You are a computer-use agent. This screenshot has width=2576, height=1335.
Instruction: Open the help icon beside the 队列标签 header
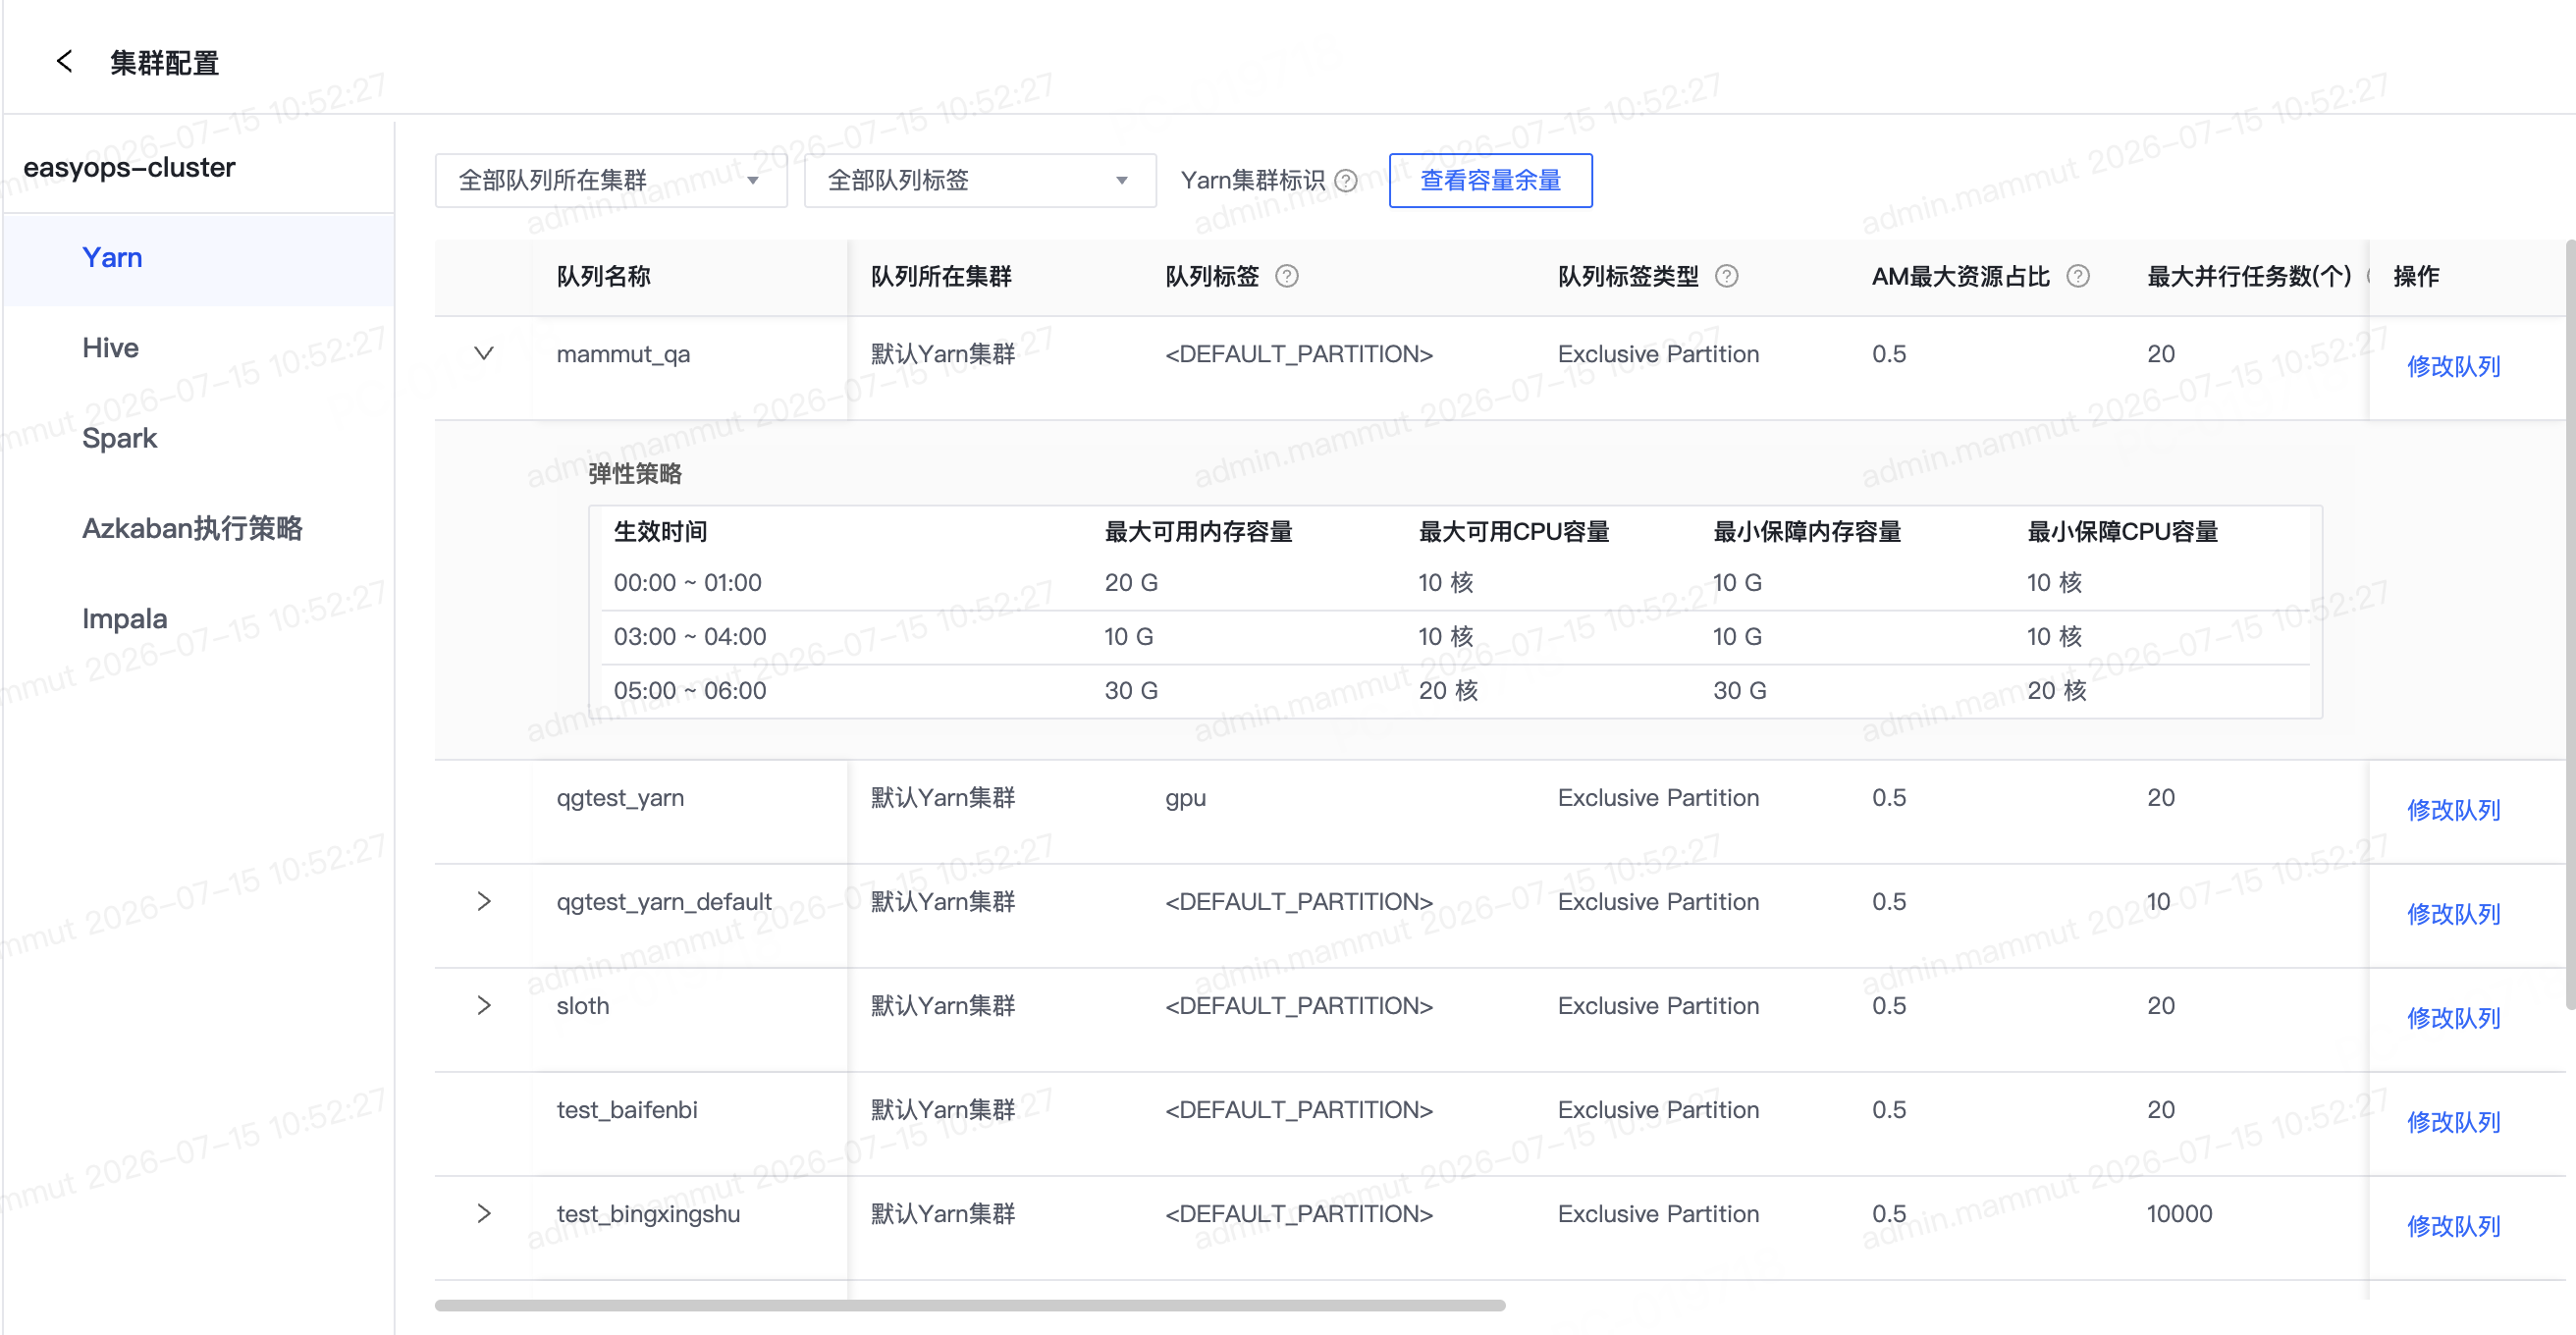[1287, 276]
